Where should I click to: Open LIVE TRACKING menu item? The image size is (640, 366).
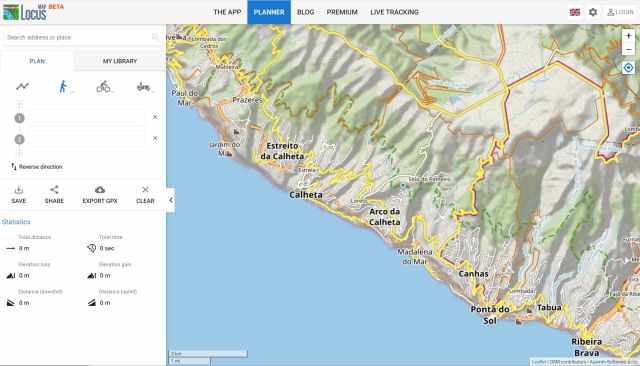pos(394,12)
